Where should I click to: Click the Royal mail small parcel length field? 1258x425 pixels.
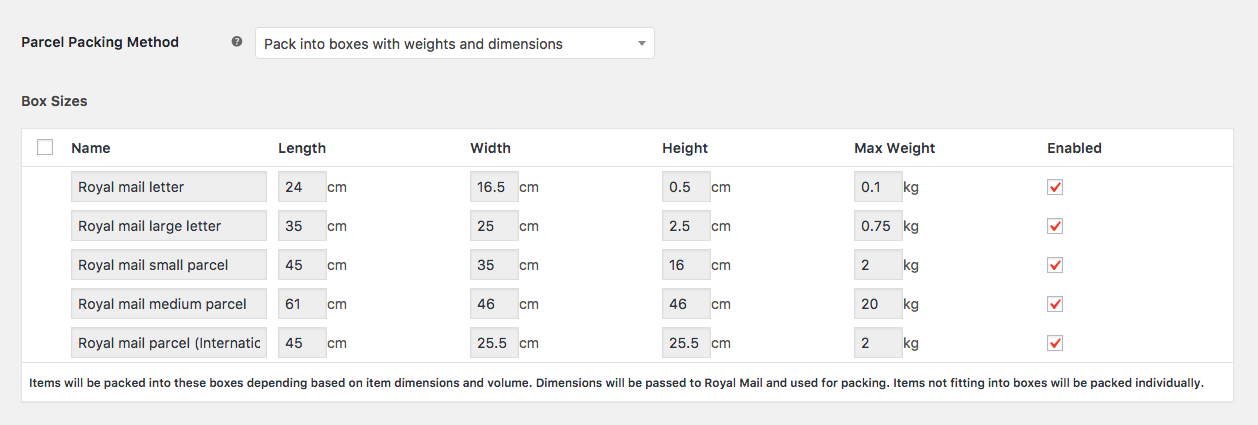(x=302, y=265)
